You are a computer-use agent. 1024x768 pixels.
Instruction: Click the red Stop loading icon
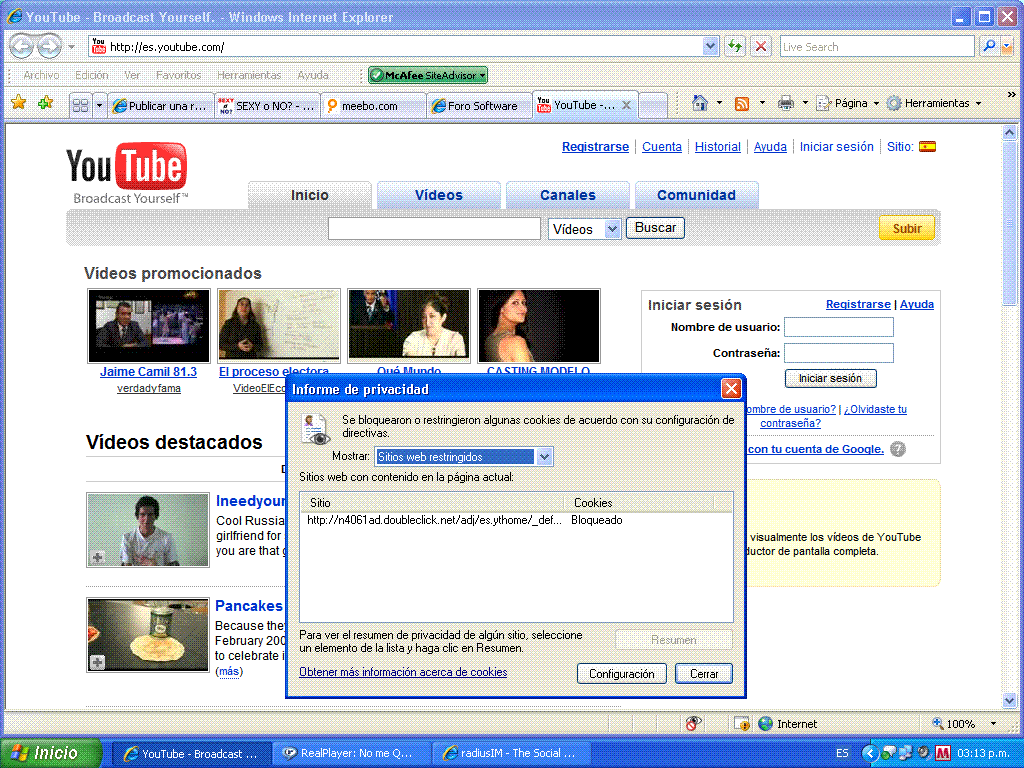[761, 46]
